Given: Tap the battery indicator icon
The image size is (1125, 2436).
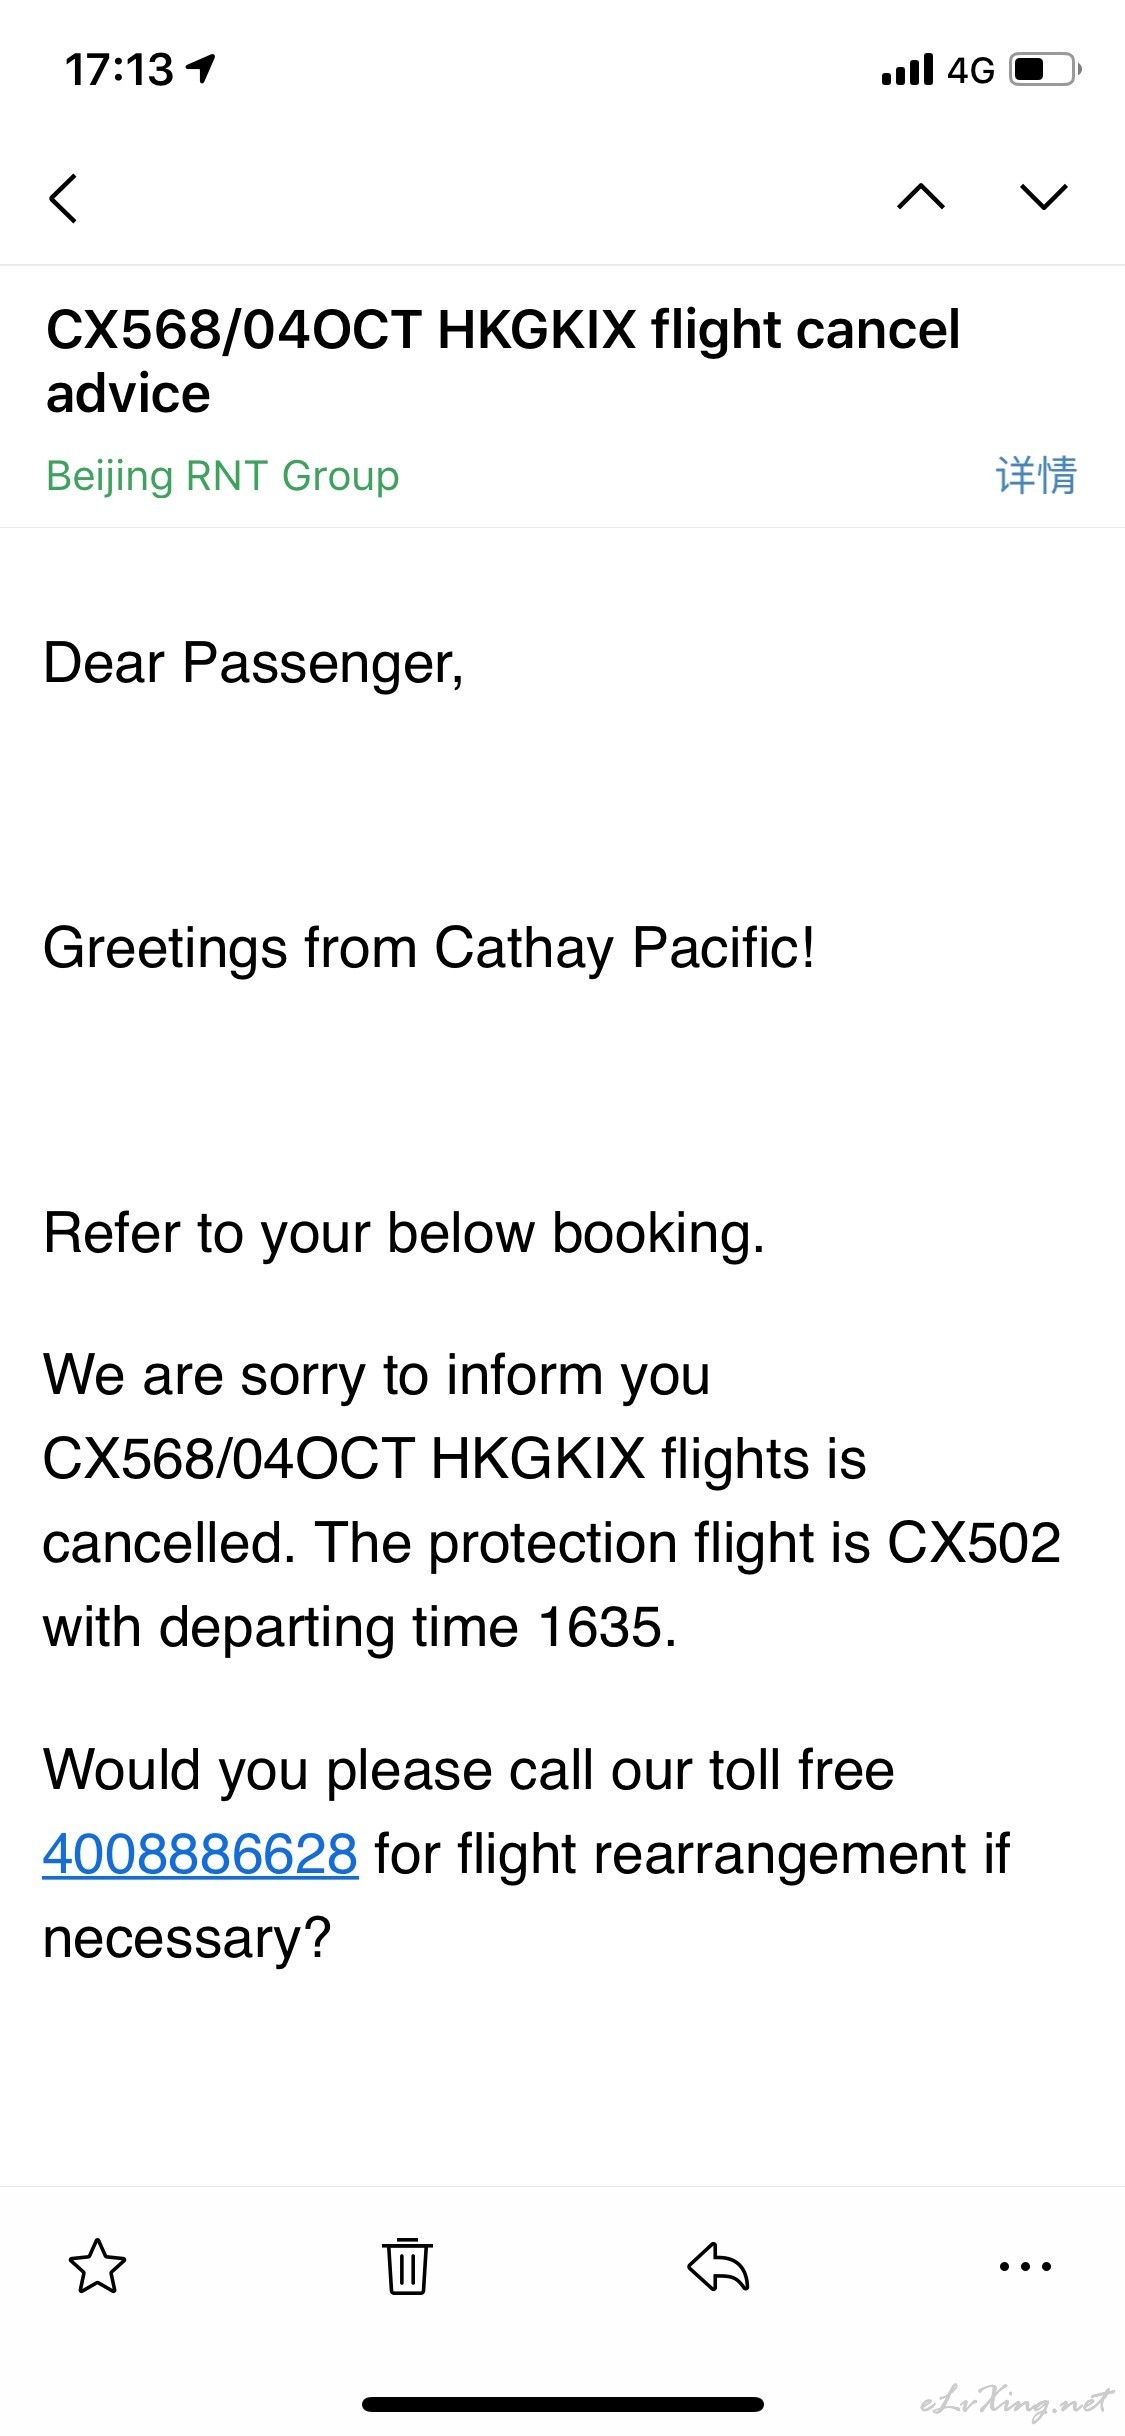Looking at the screenshot, I should (x=1045, y=69).
